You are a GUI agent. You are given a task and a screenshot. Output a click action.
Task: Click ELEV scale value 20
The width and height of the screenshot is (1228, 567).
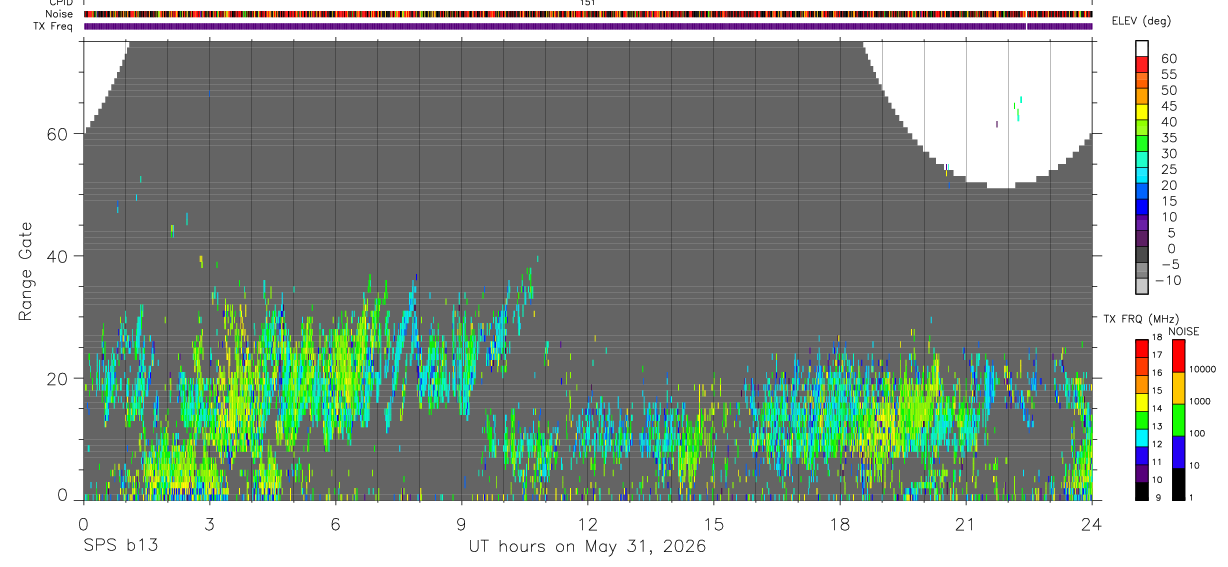click(x=1169, y=186)
